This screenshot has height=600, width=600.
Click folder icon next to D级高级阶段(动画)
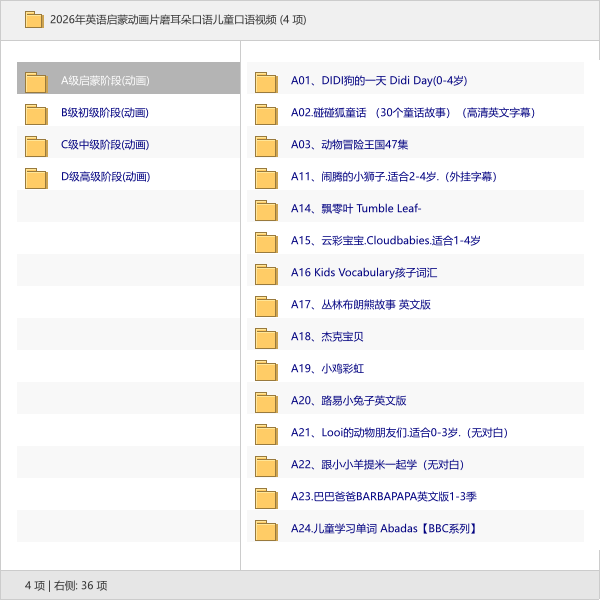[36, 177]
